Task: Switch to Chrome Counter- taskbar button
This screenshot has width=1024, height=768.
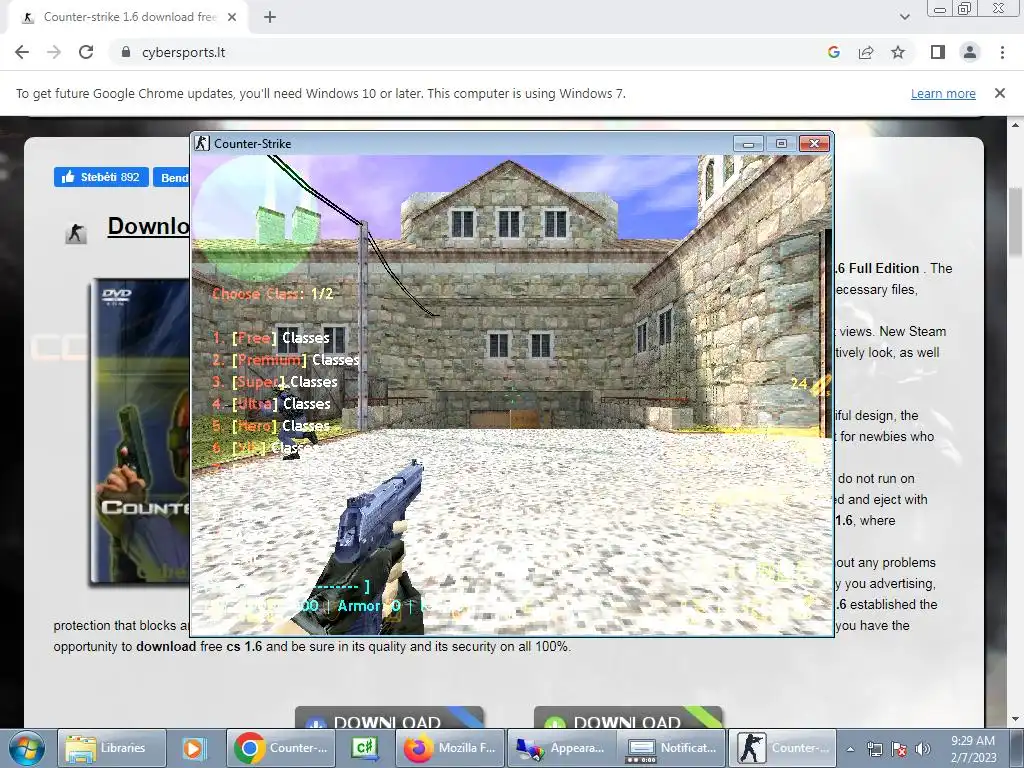Action: pos(281,748)
